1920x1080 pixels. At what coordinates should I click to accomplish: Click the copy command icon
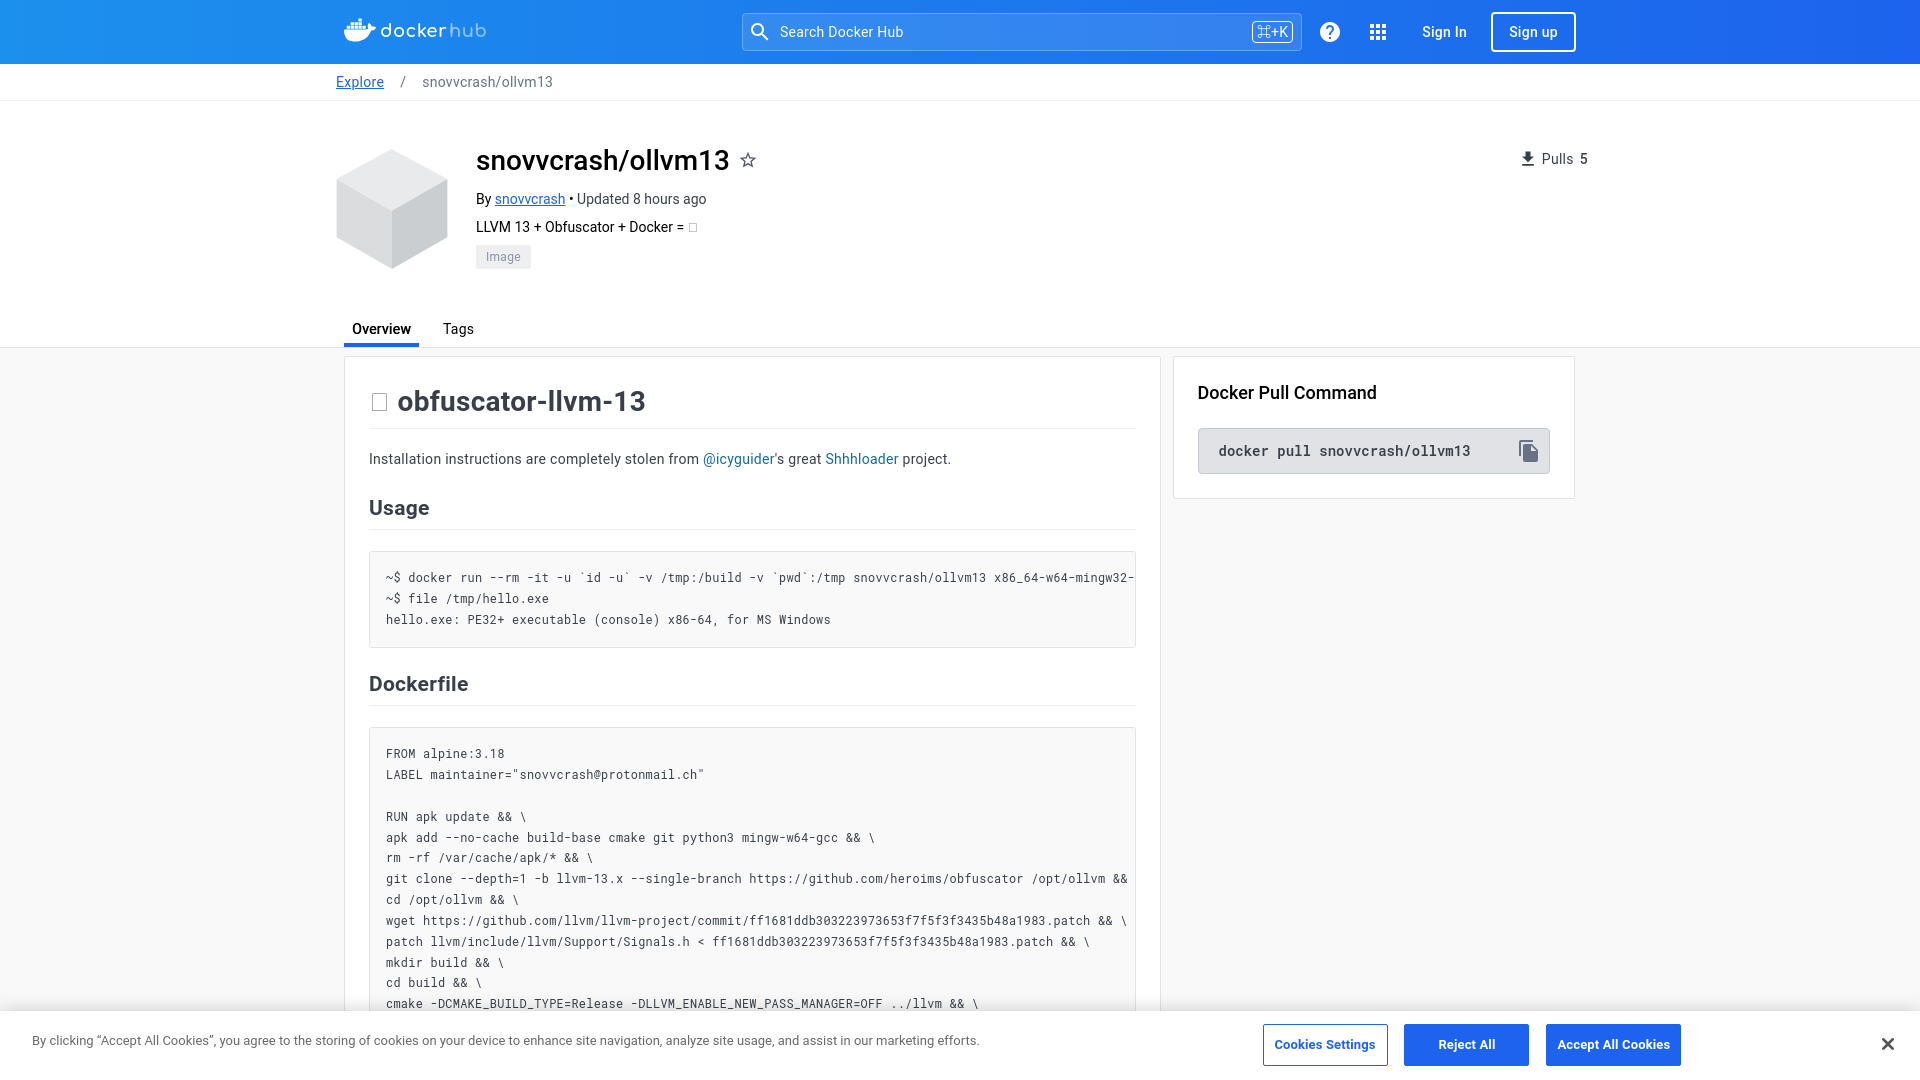click(x=1527, y=451)
